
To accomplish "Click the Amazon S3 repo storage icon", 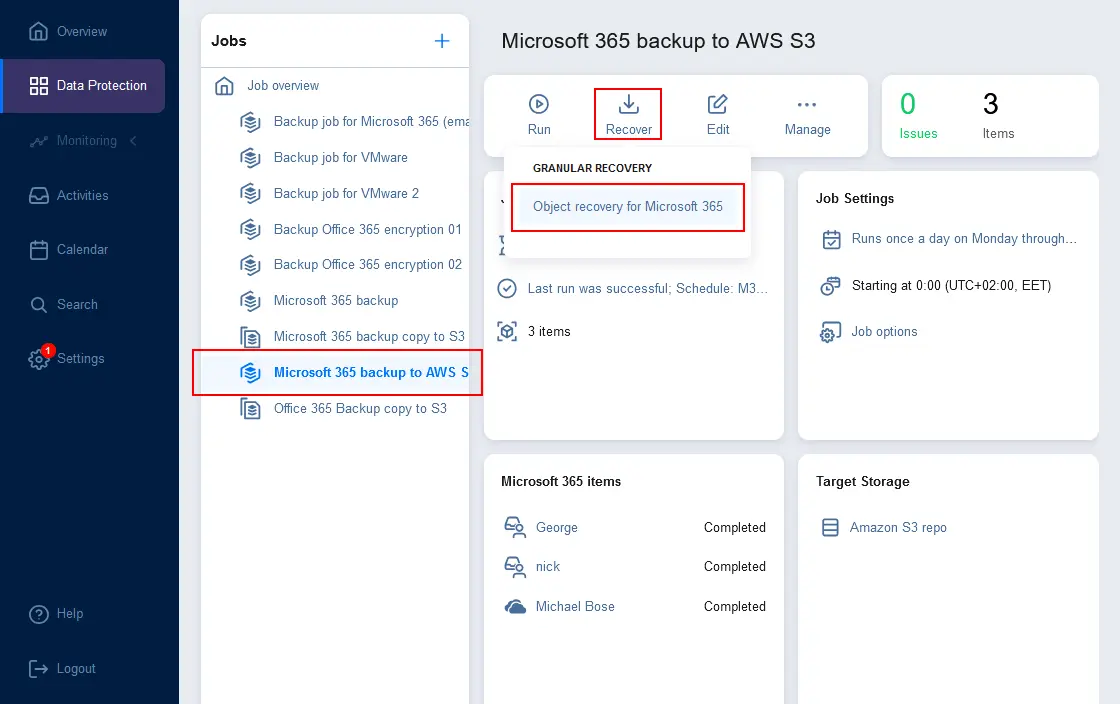I will coord(830,528).
